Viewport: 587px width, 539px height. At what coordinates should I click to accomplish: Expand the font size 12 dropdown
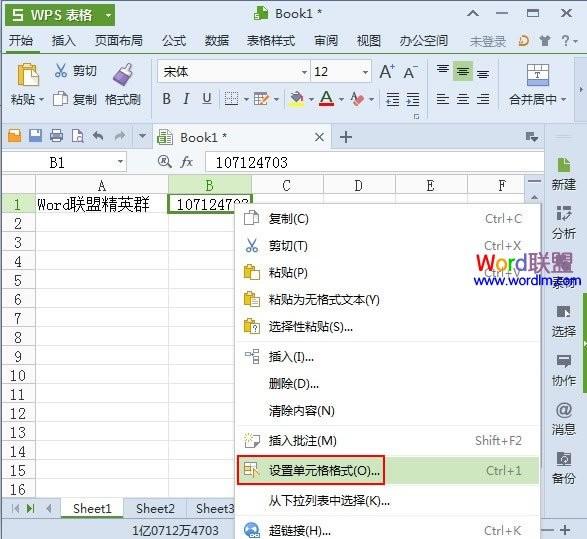pyautogui.click(x=365, y=71)
